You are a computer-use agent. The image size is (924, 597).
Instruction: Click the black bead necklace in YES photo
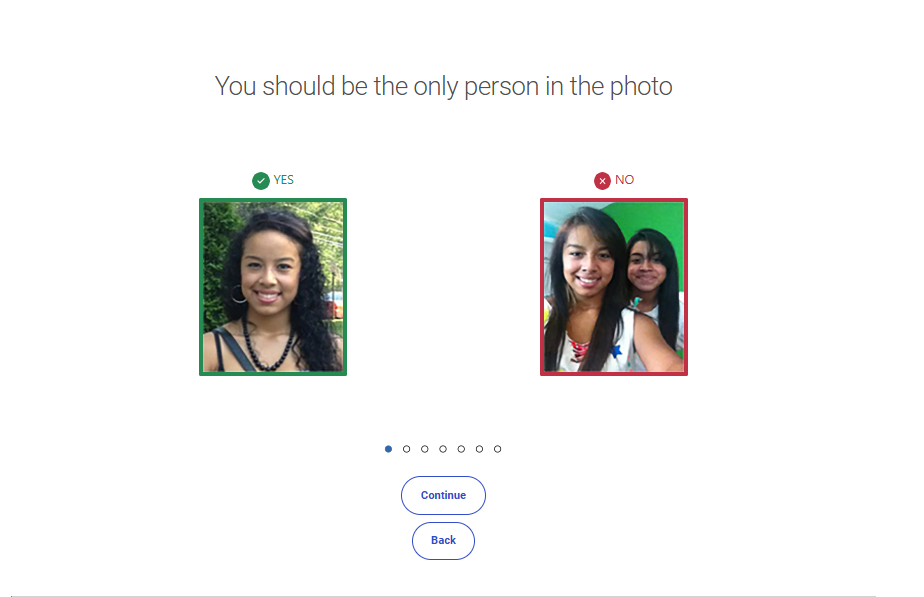pyautogui.click(x=268, y=348)
